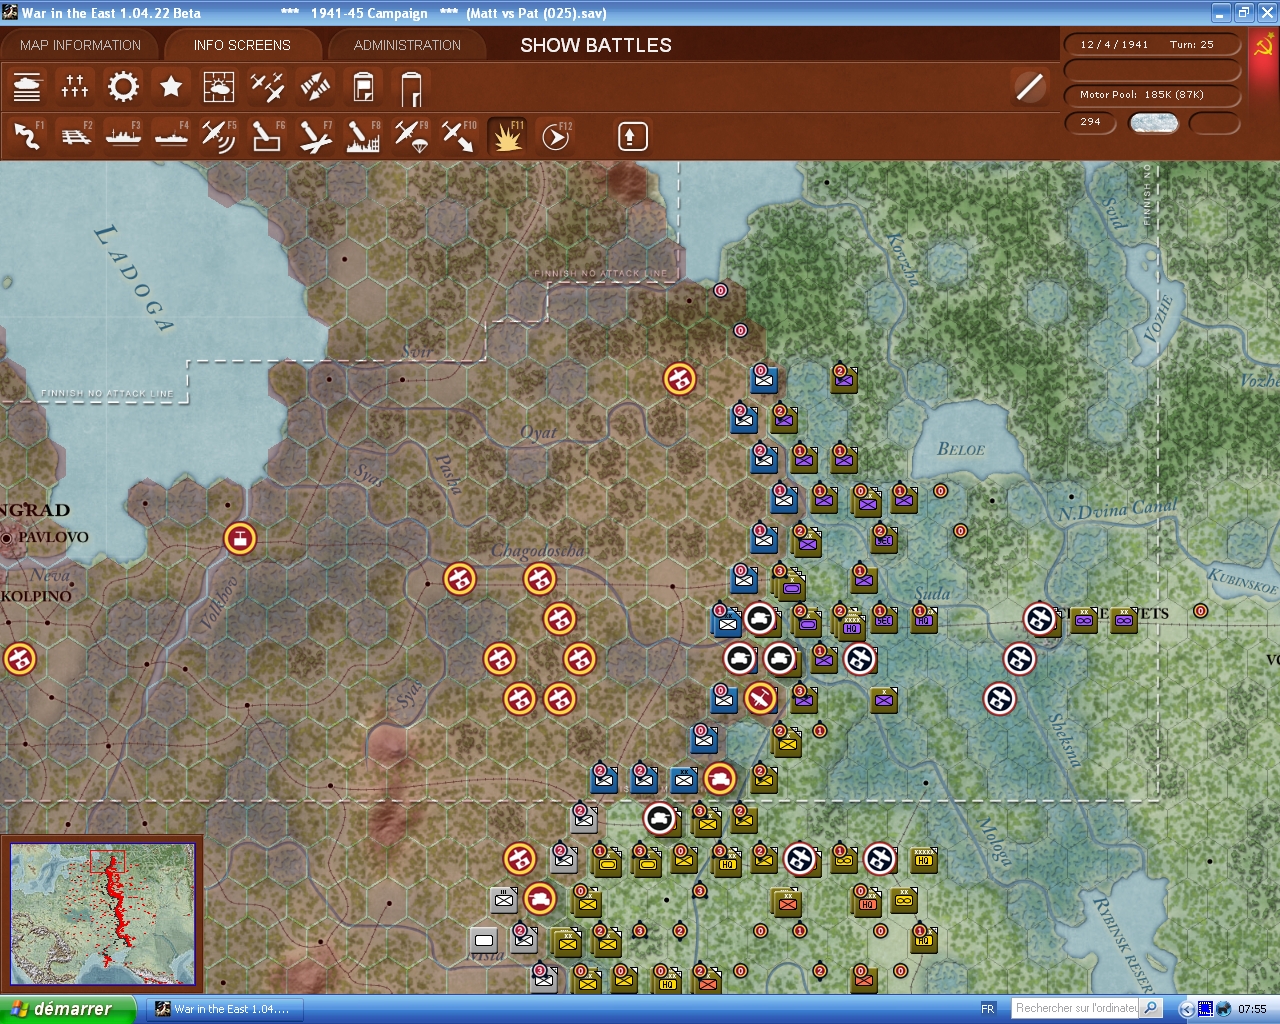Click the bomber battle marker north near Svir

[679, 379]
